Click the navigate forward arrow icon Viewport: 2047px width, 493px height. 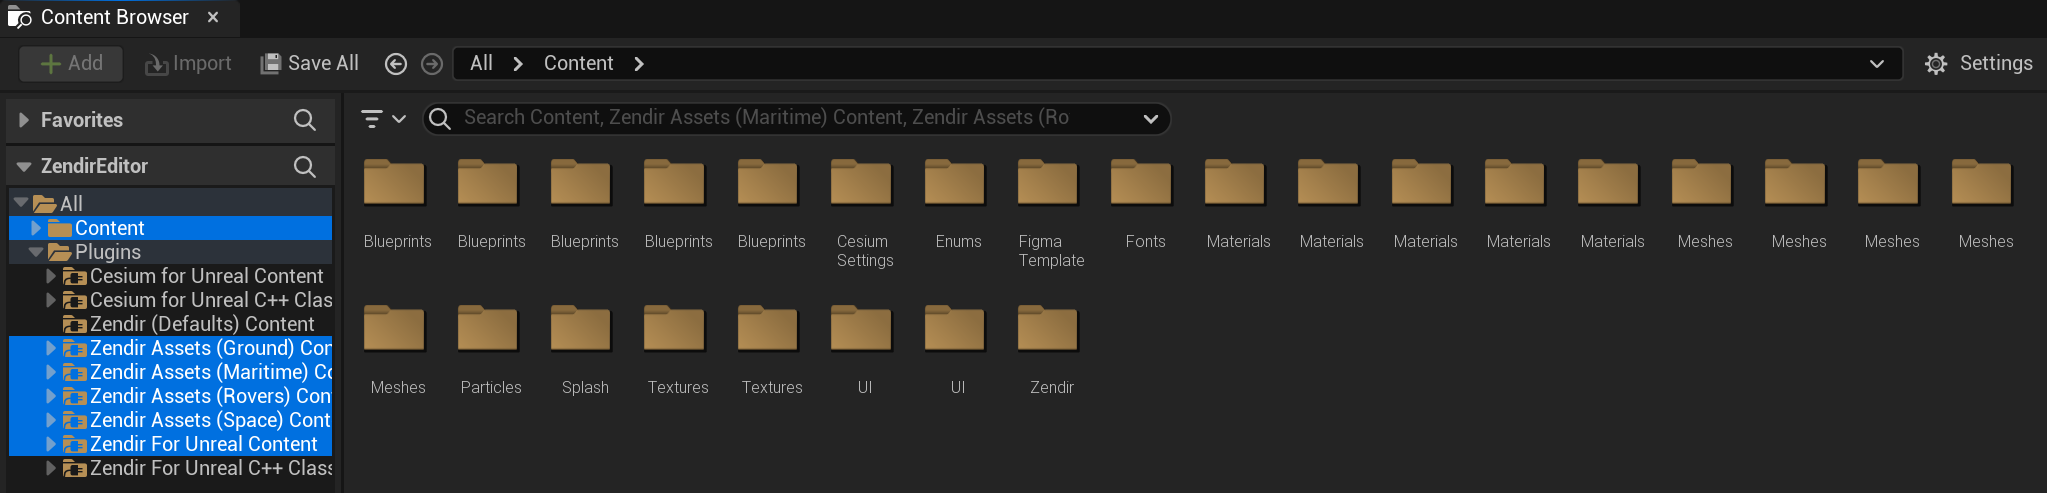432,64
